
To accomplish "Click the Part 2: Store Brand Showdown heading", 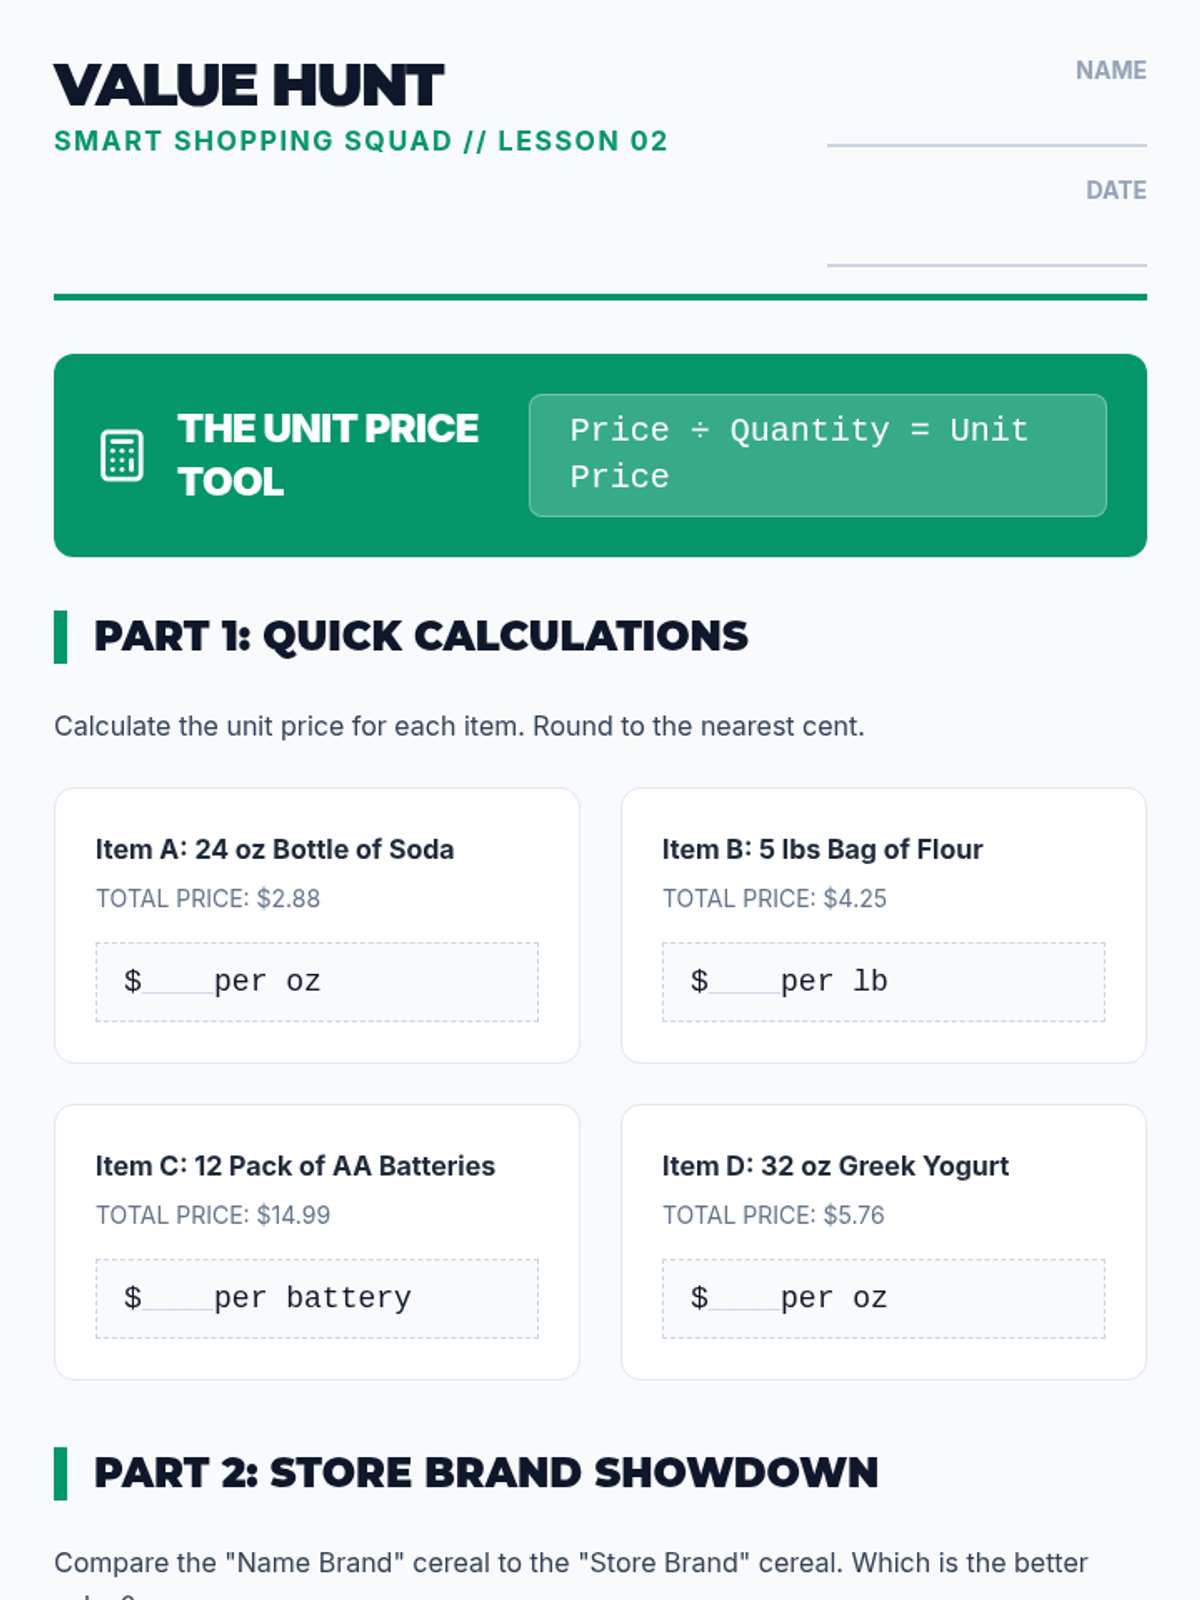I will [486, 1473].
